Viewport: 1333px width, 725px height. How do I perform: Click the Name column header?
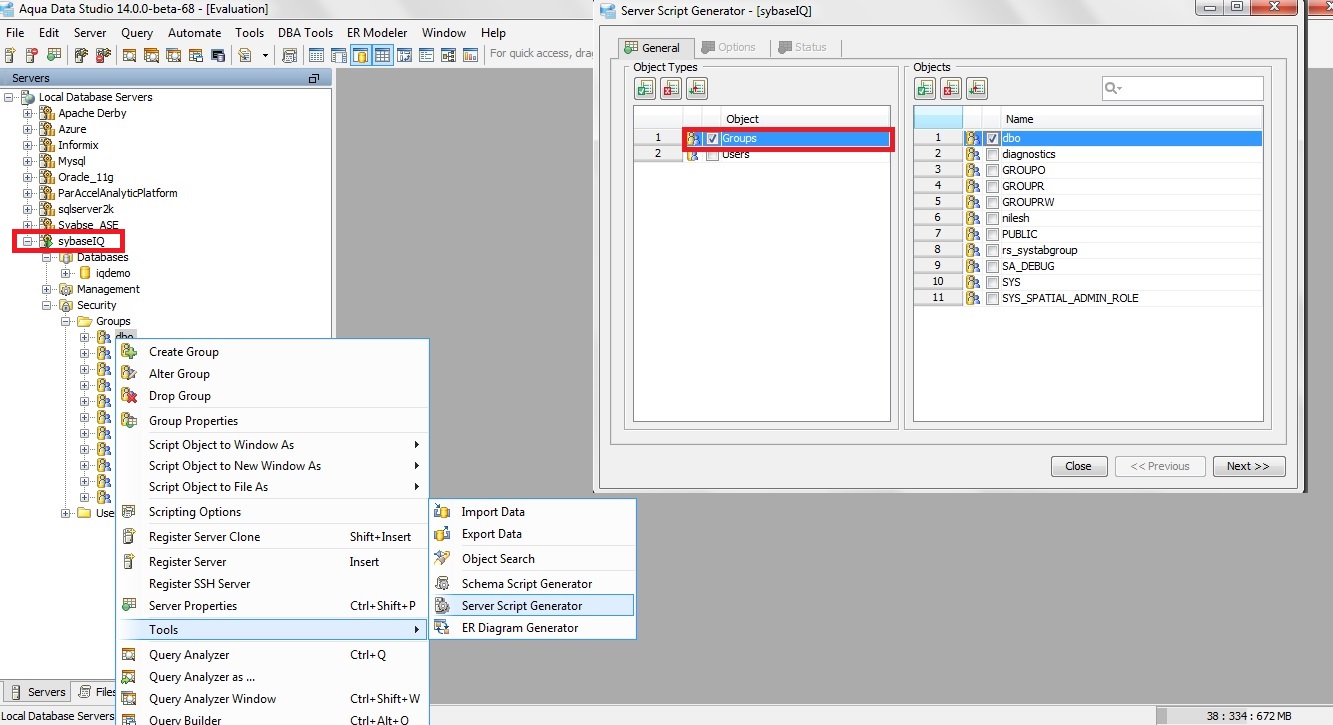click(1132, 119)
